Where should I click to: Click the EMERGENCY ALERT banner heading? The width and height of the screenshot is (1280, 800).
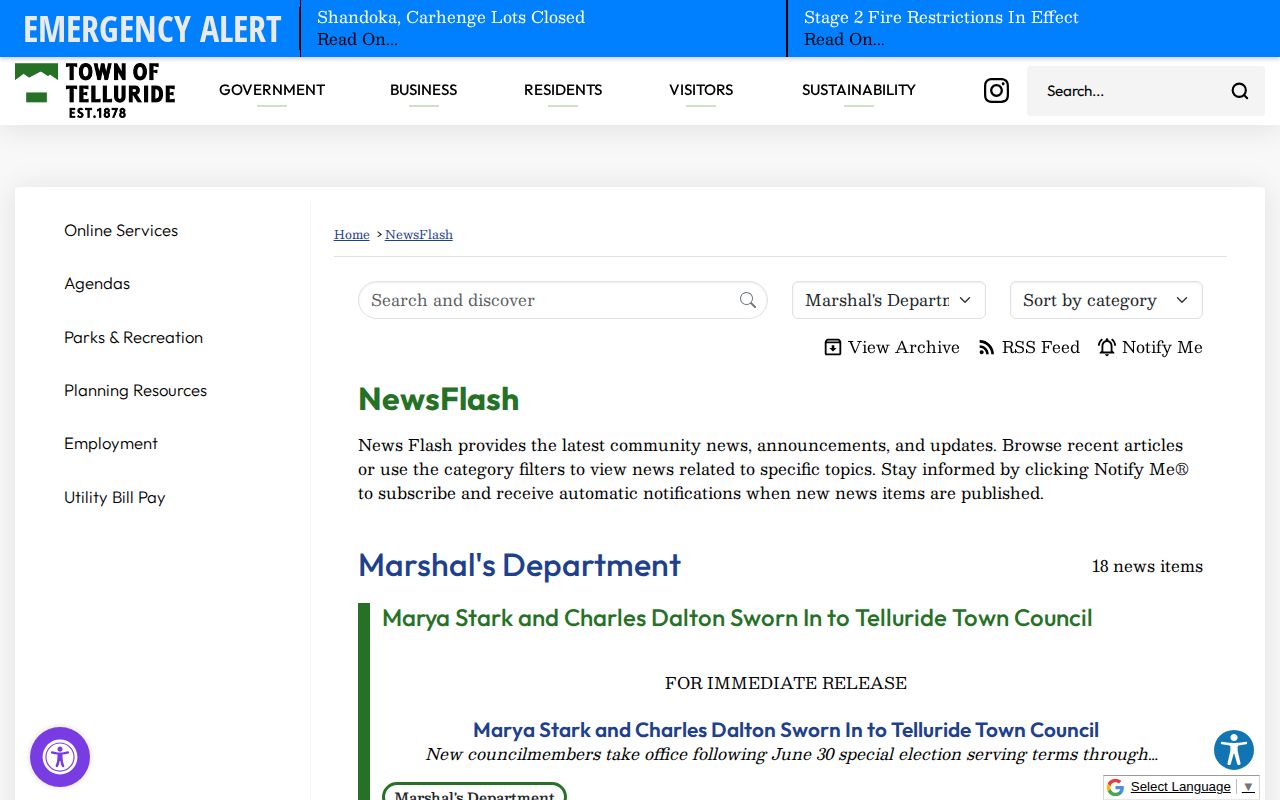(152, 29)
